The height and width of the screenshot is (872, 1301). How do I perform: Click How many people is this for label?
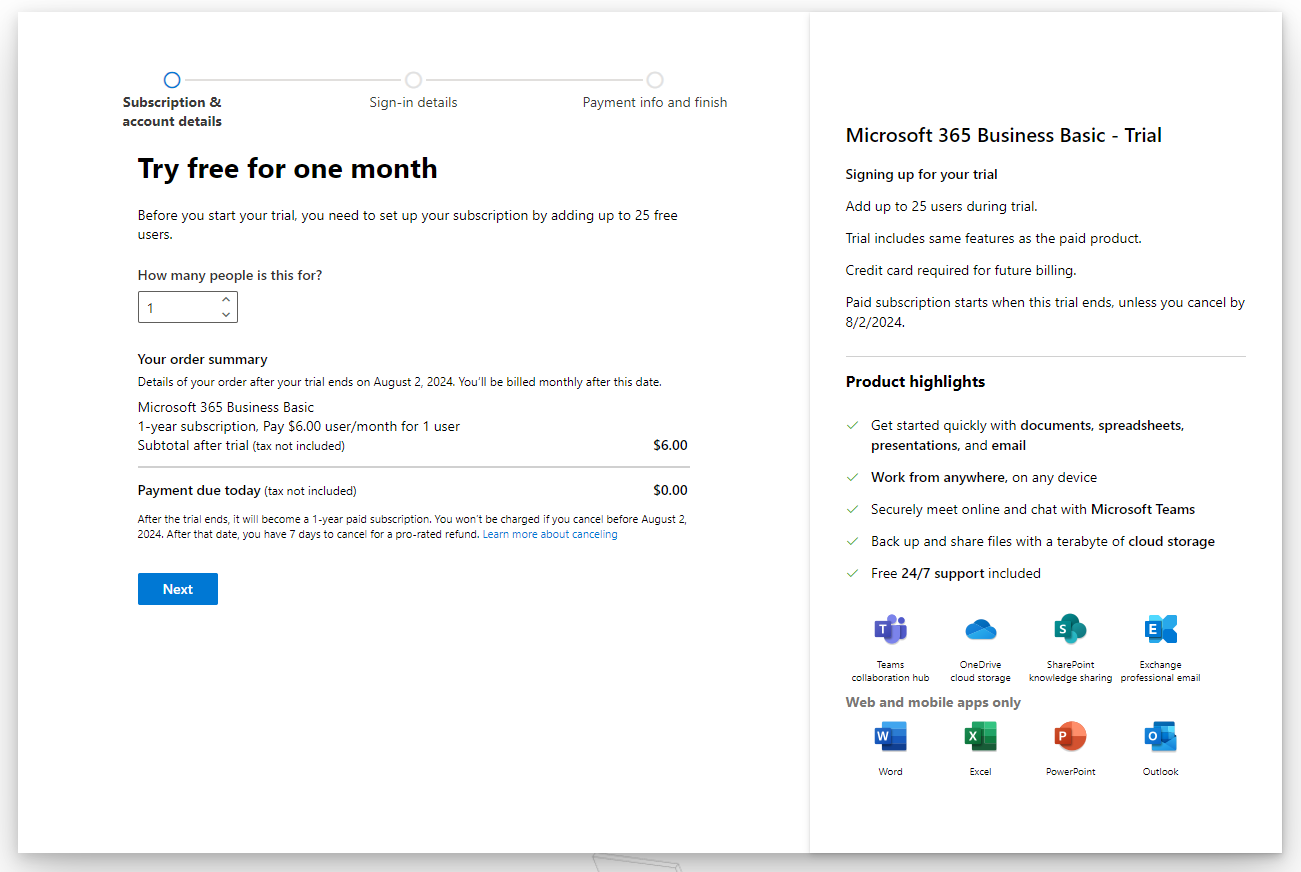coord(230,276)
